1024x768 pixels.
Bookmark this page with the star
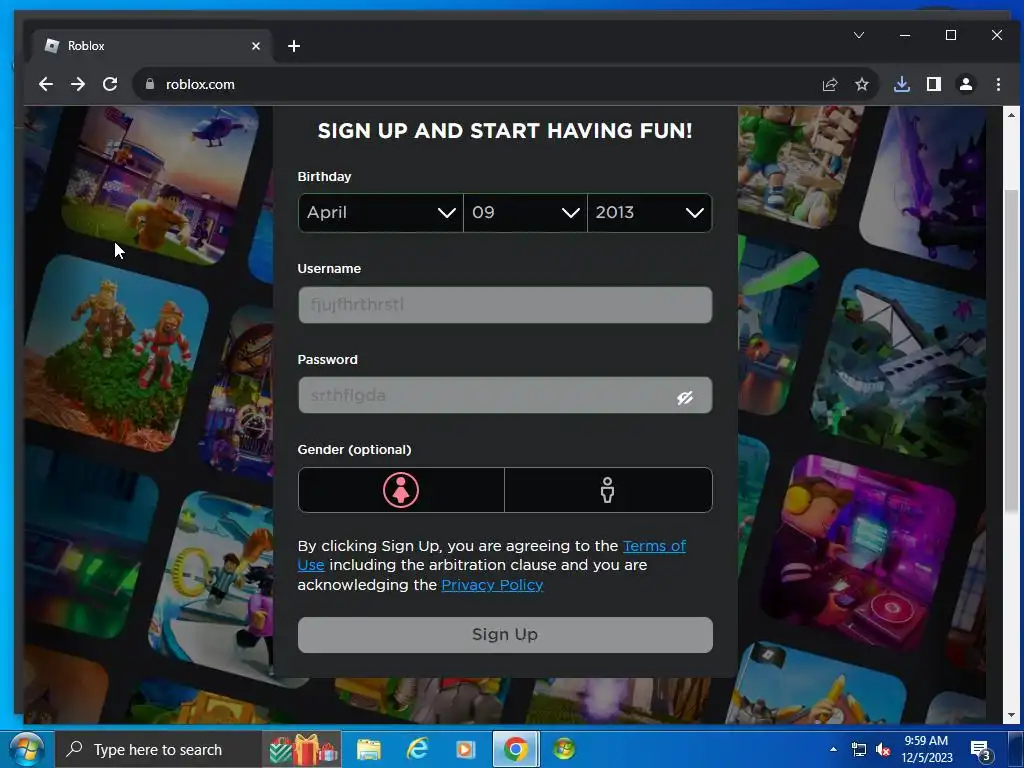pyautogui.click(x=862, y=84)
